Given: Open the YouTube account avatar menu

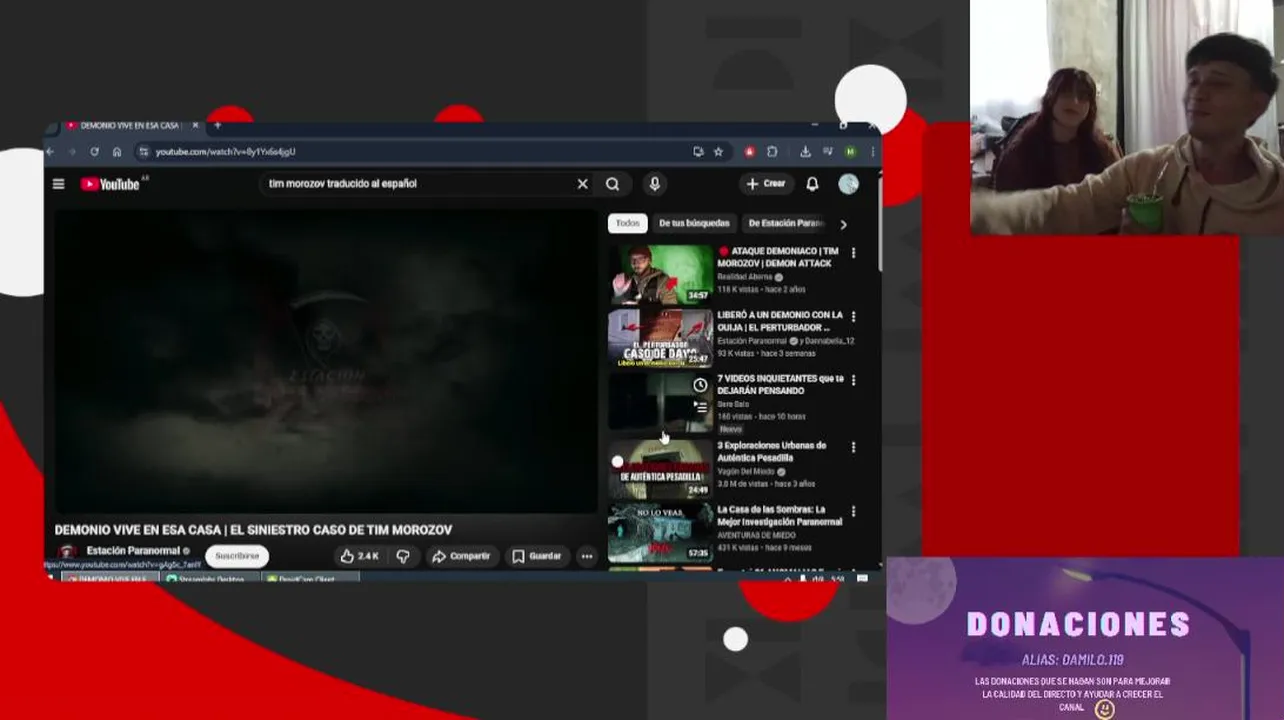Looking at the screenshot, I should coord(848,184).
